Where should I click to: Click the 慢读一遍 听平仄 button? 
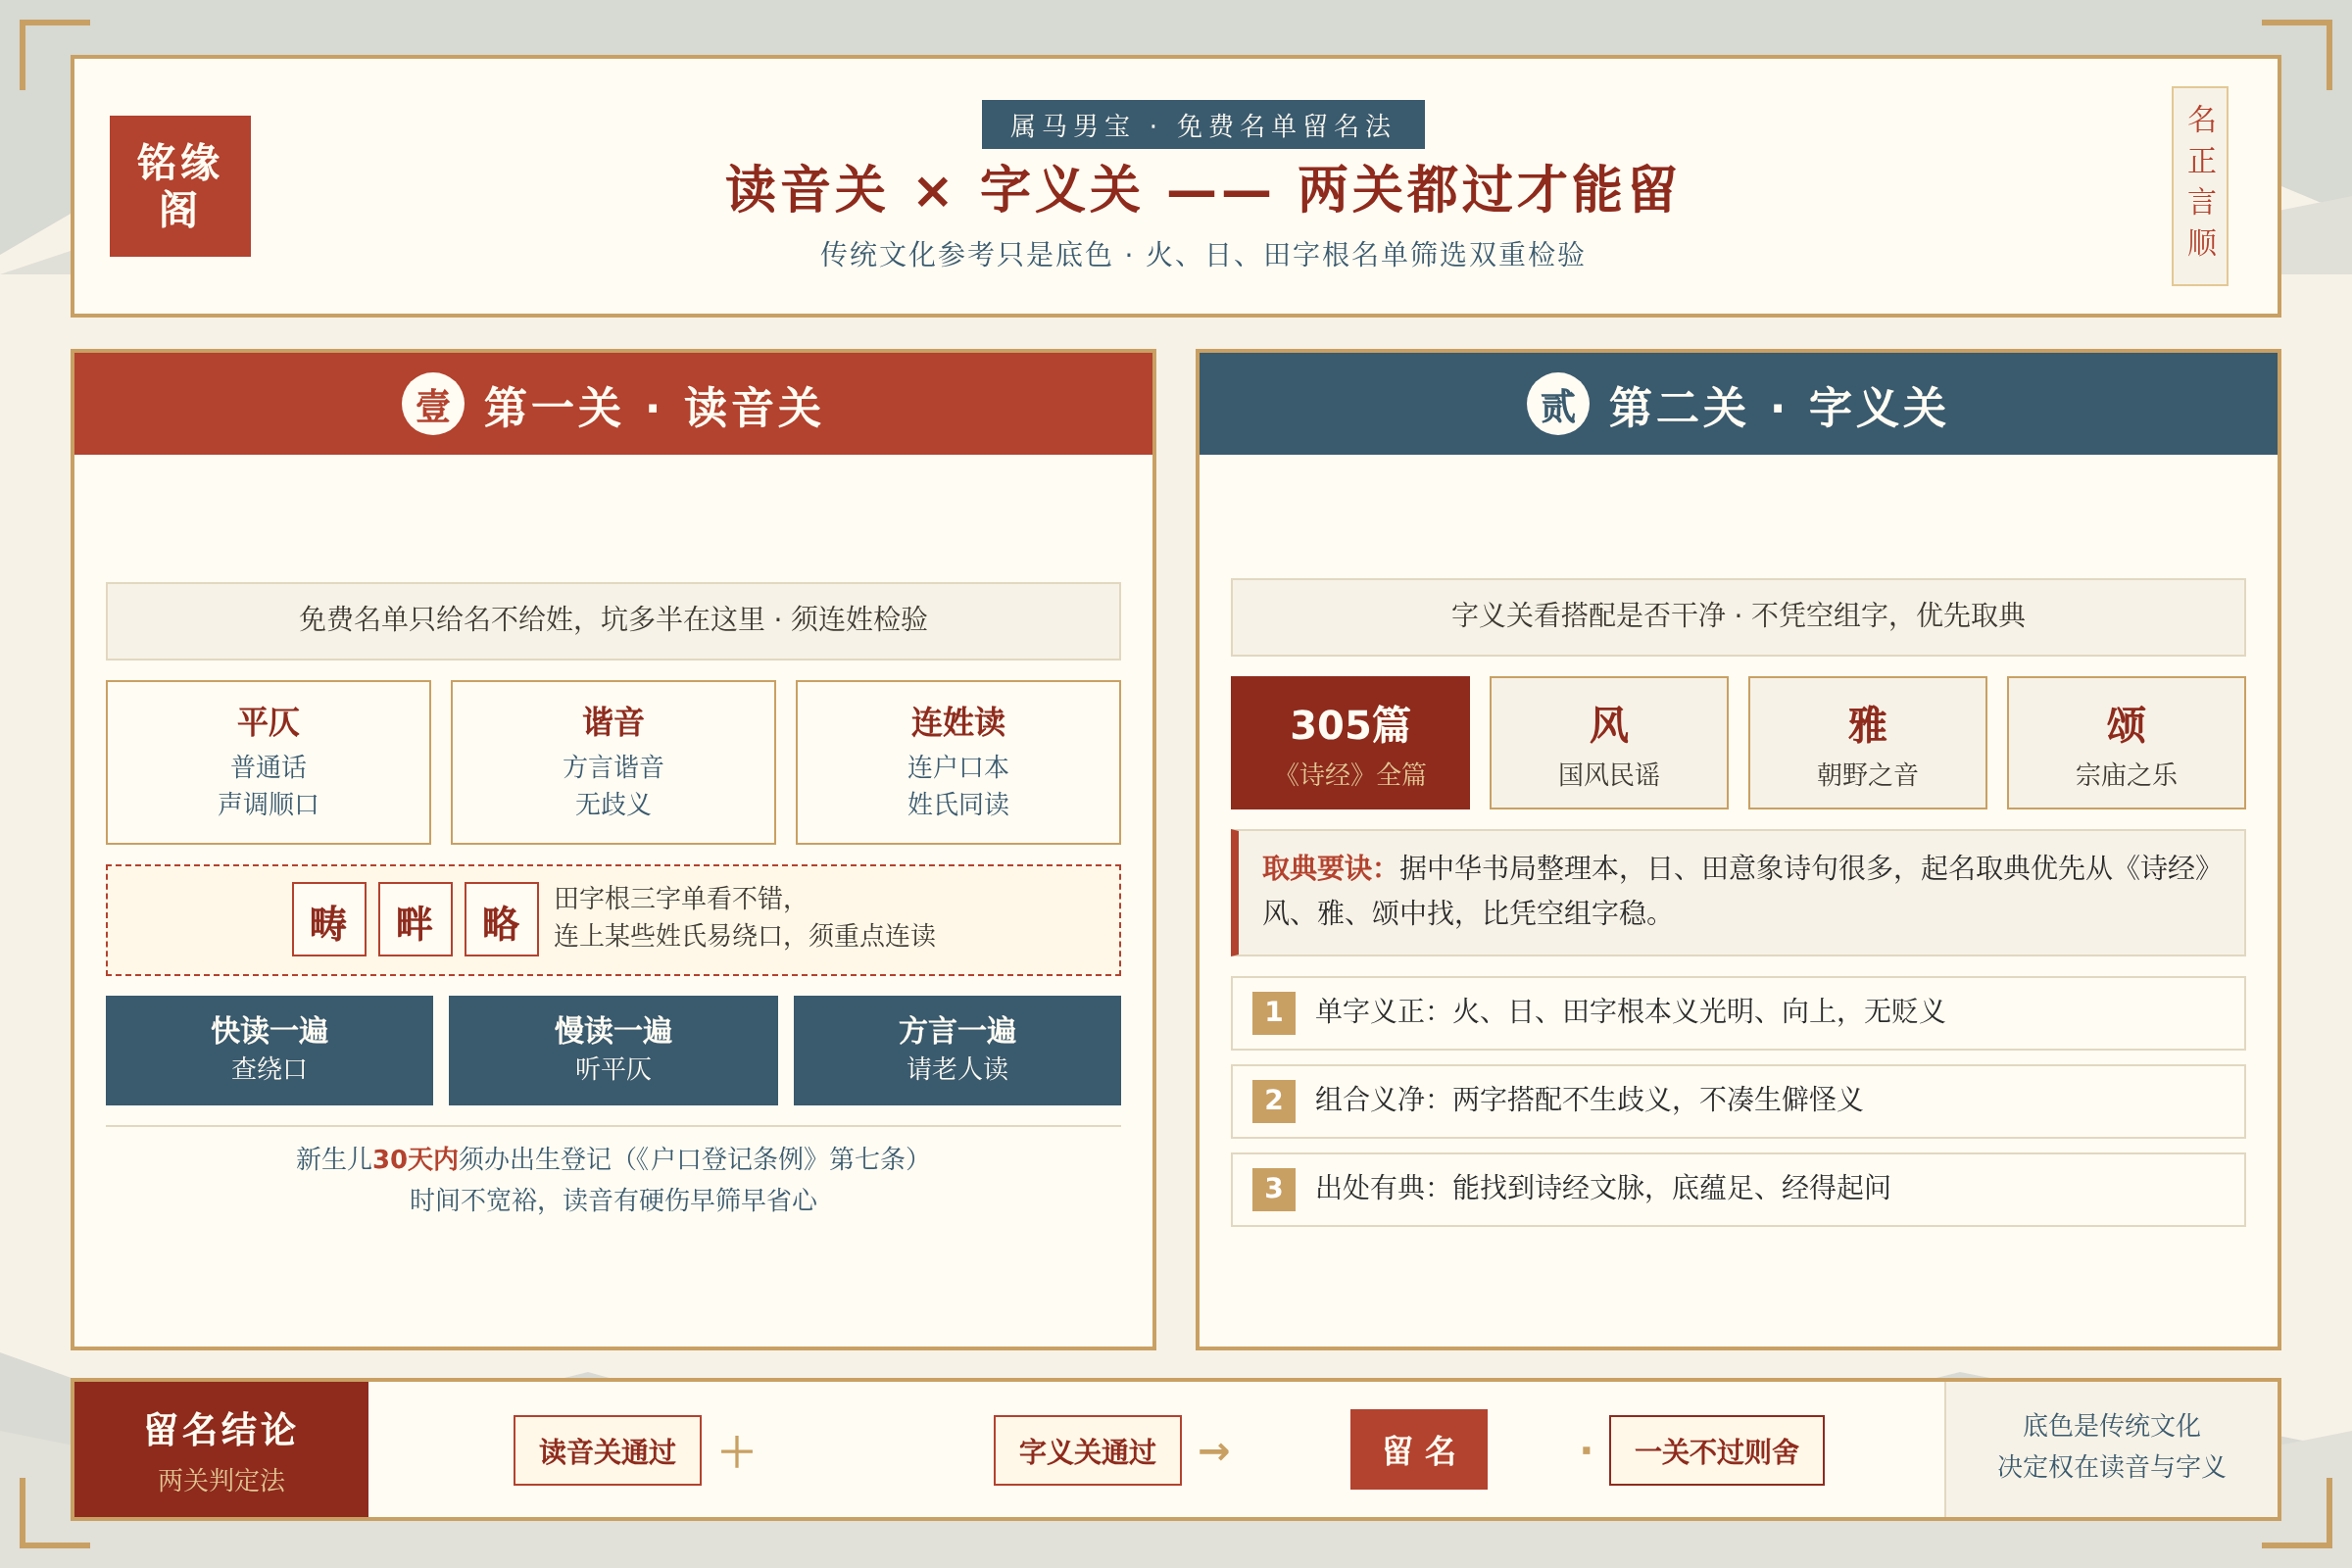pyautogui.click(x=613, y=1050)
